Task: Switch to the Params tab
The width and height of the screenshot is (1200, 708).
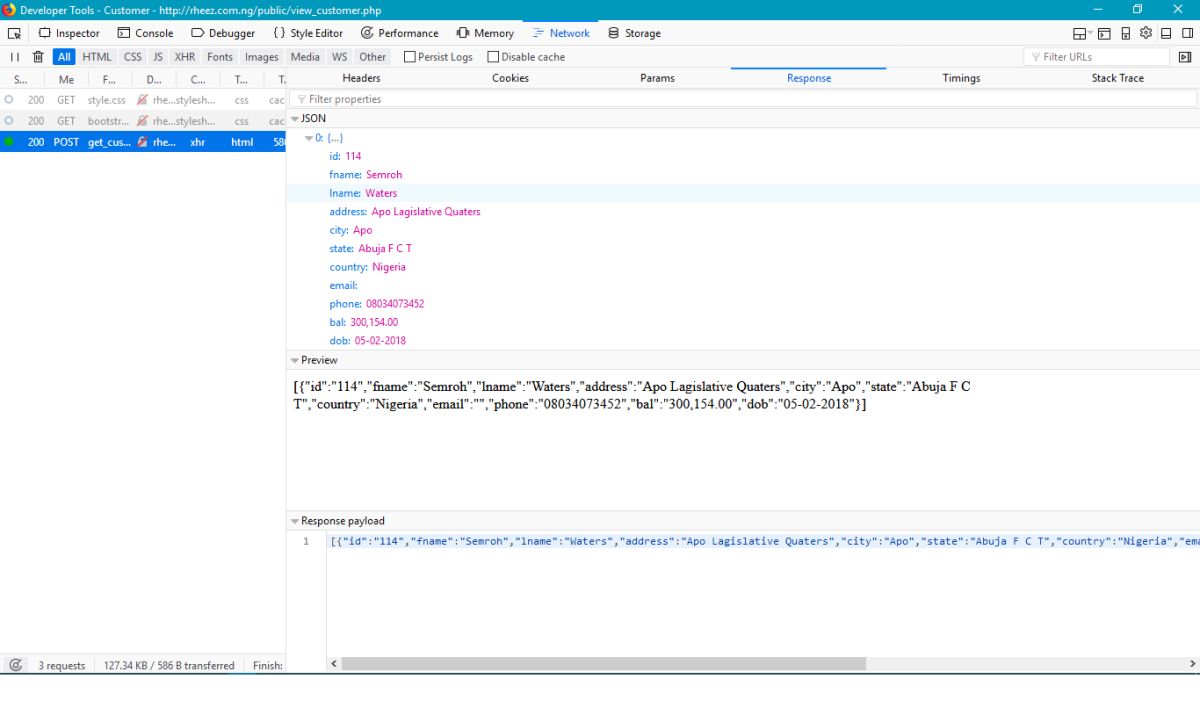Action: (657, 78)
